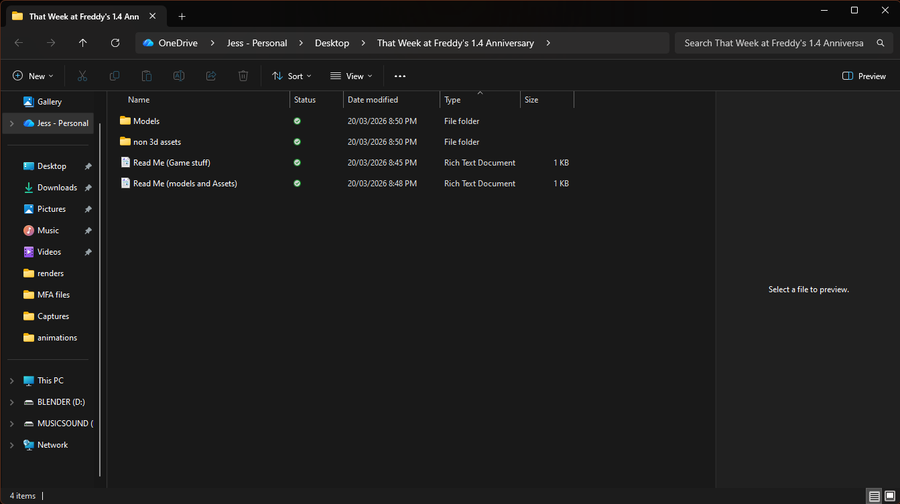
Task: Expand Jess - Personal tree node
Action: coord(11,123)
